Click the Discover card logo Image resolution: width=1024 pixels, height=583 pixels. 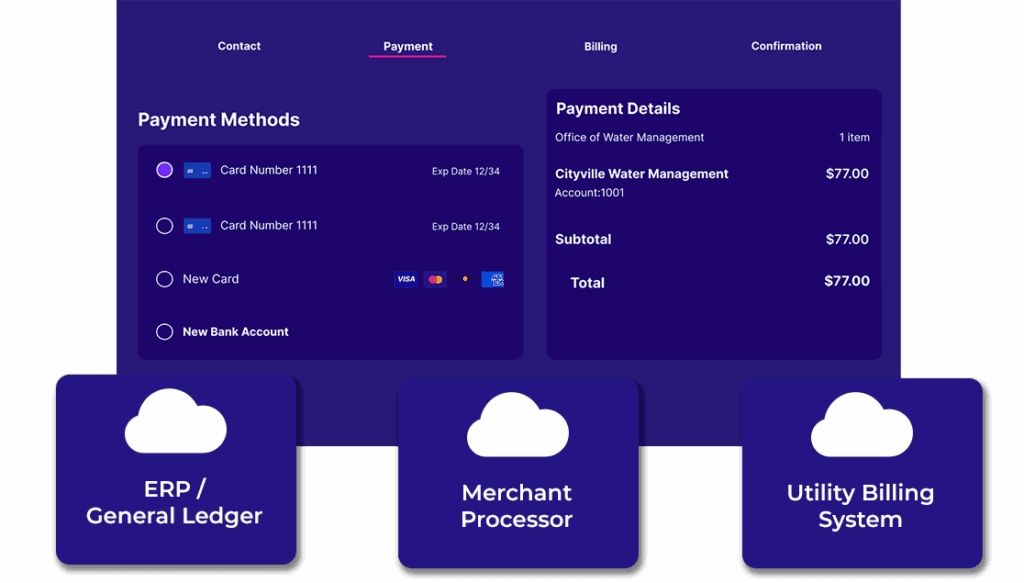point(464,280)
